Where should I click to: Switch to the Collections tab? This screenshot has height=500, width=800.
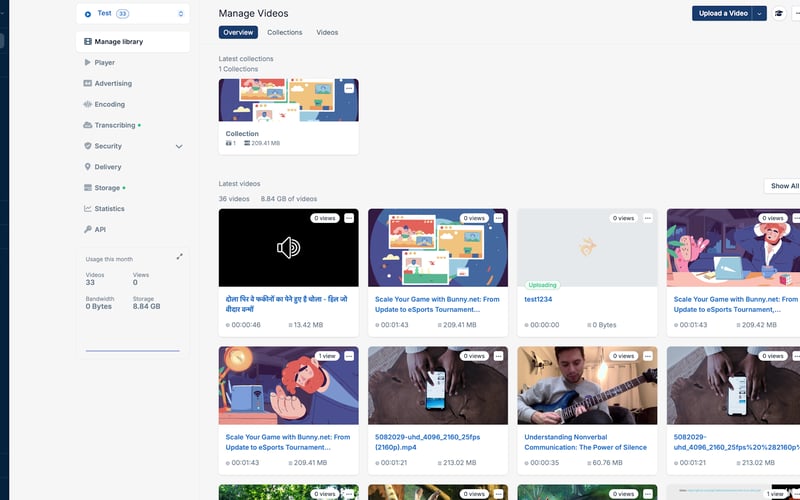(285, 32)
